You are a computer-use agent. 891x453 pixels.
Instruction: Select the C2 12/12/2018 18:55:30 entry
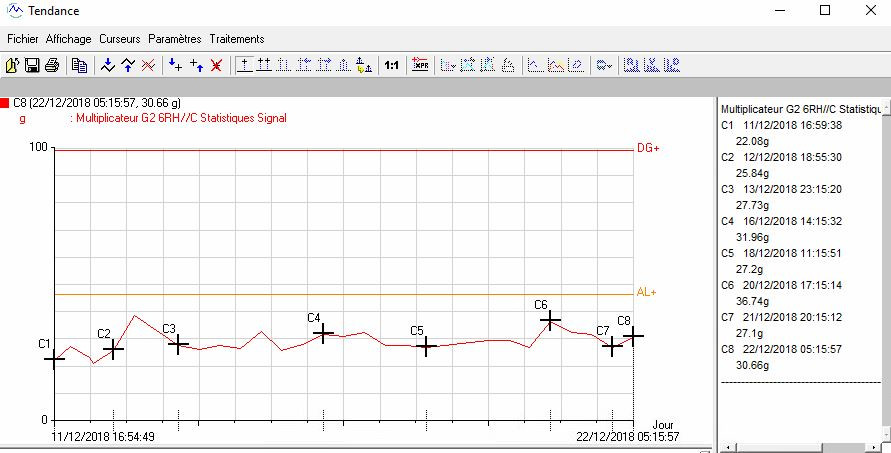pyautogui.click(x=781, y=157)
